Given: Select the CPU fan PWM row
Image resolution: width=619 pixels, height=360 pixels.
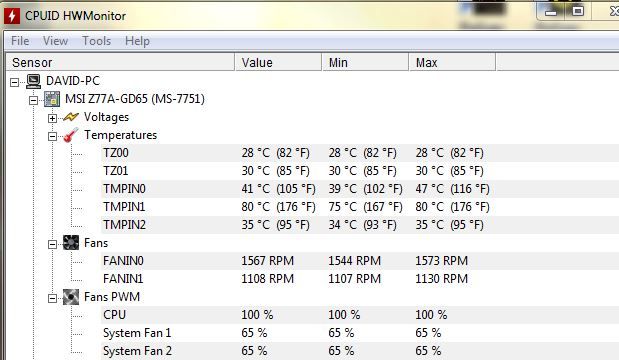Looking at the screenshot, I should [x=360, y=315].
